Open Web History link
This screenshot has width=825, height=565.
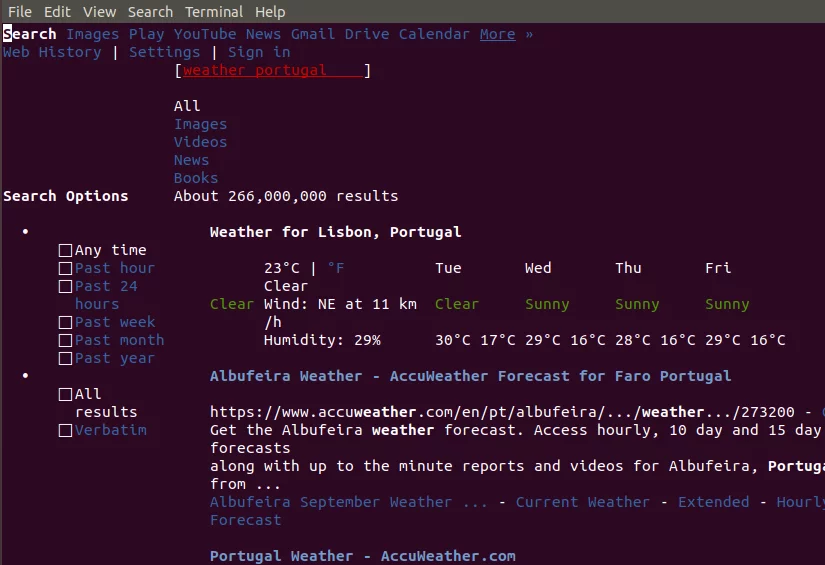pos(52,52)
